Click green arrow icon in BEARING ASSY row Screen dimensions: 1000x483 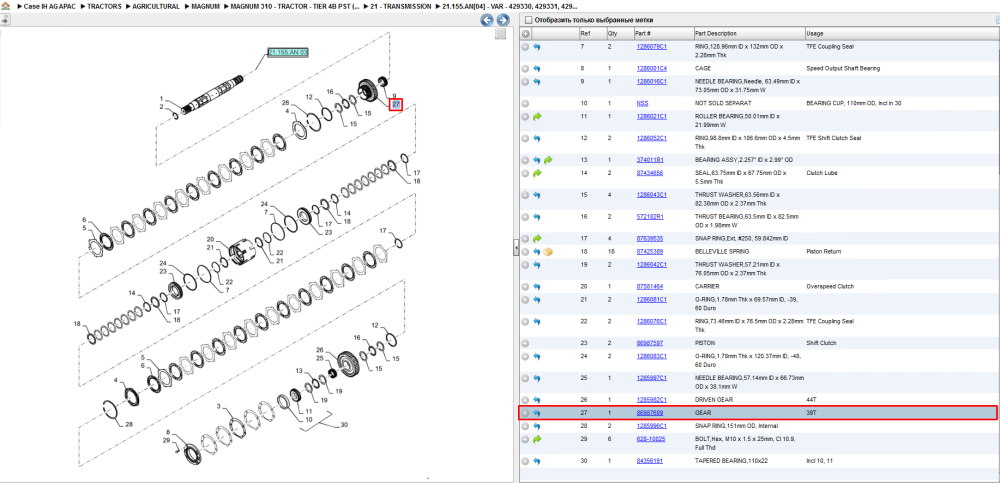tap(548, 160)
